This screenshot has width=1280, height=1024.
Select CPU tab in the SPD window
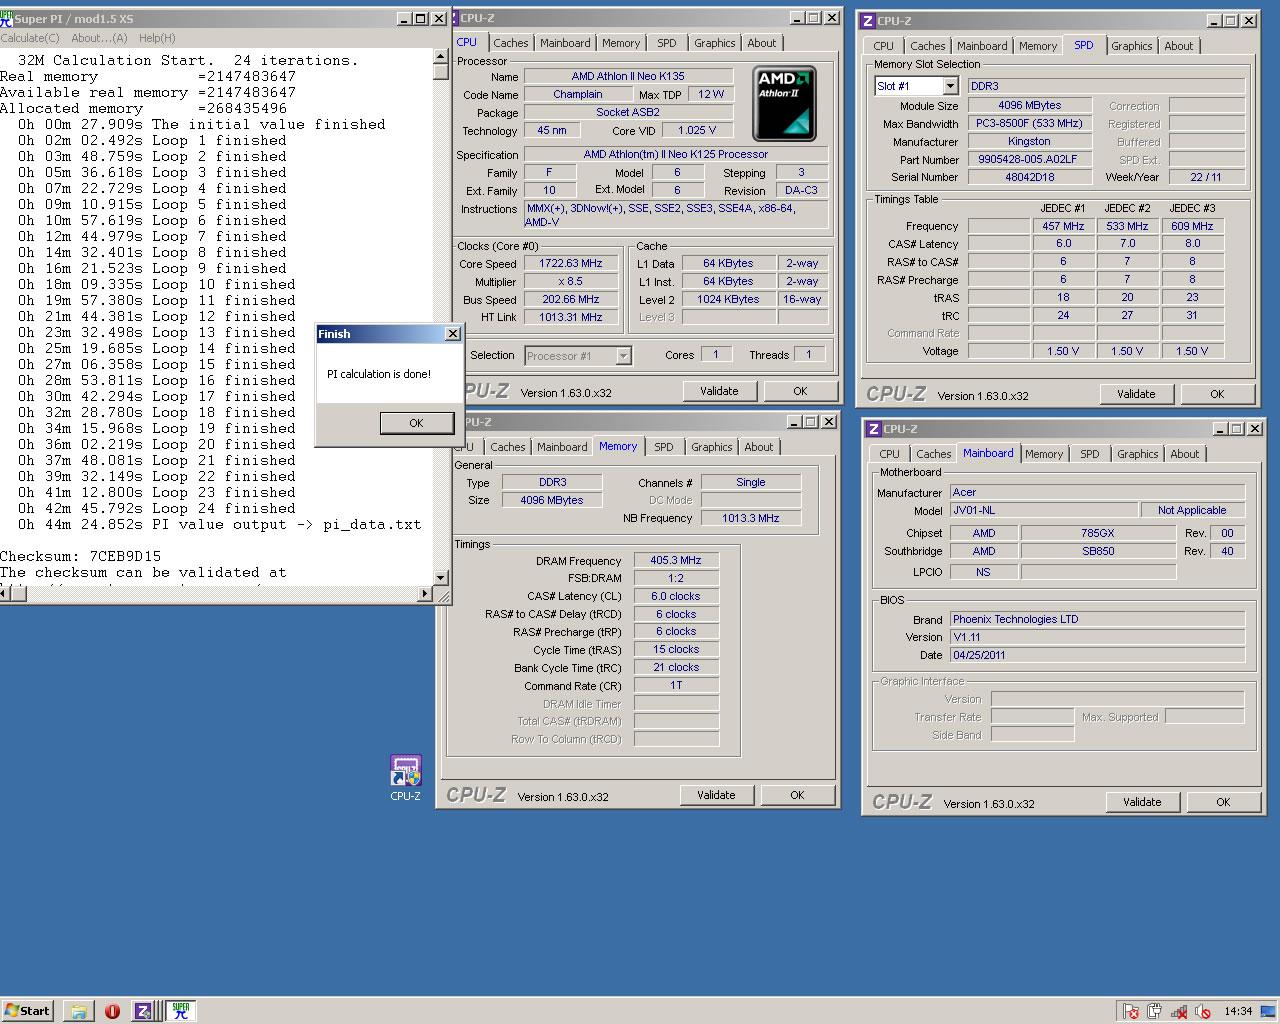pos(883,46)
